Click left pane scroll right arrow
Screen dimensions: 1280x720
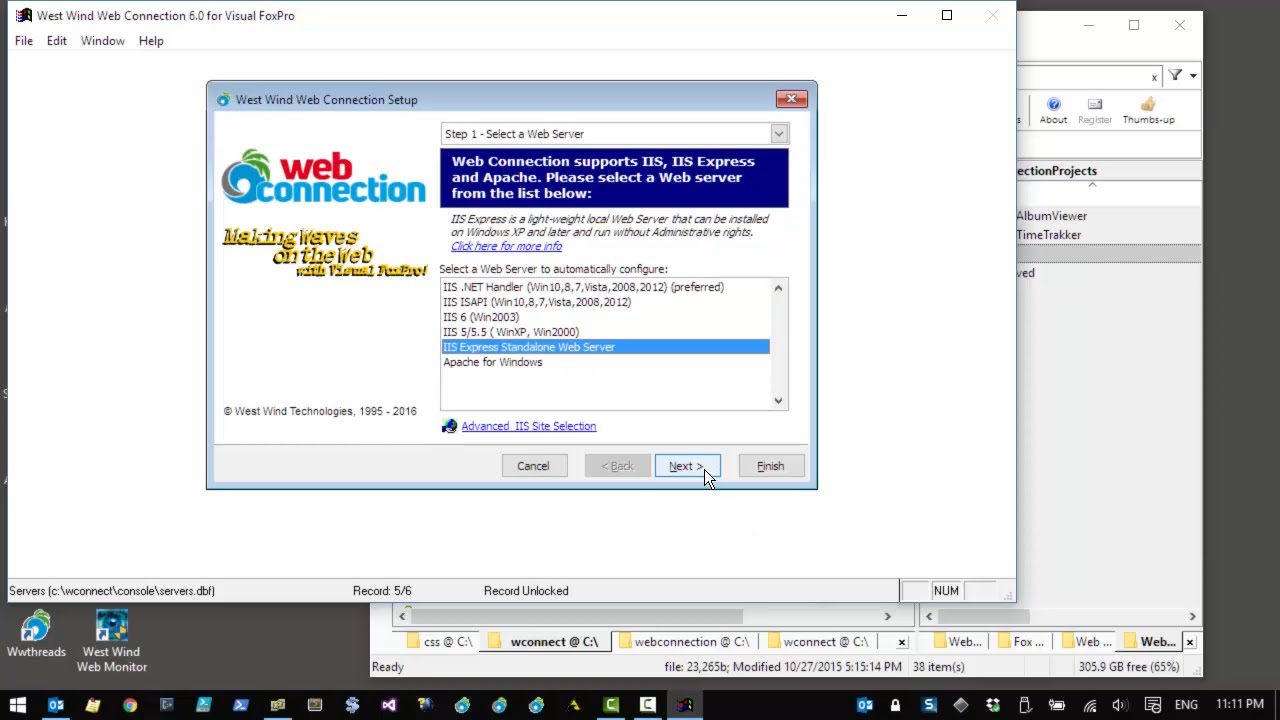click(x=887, y=616)
